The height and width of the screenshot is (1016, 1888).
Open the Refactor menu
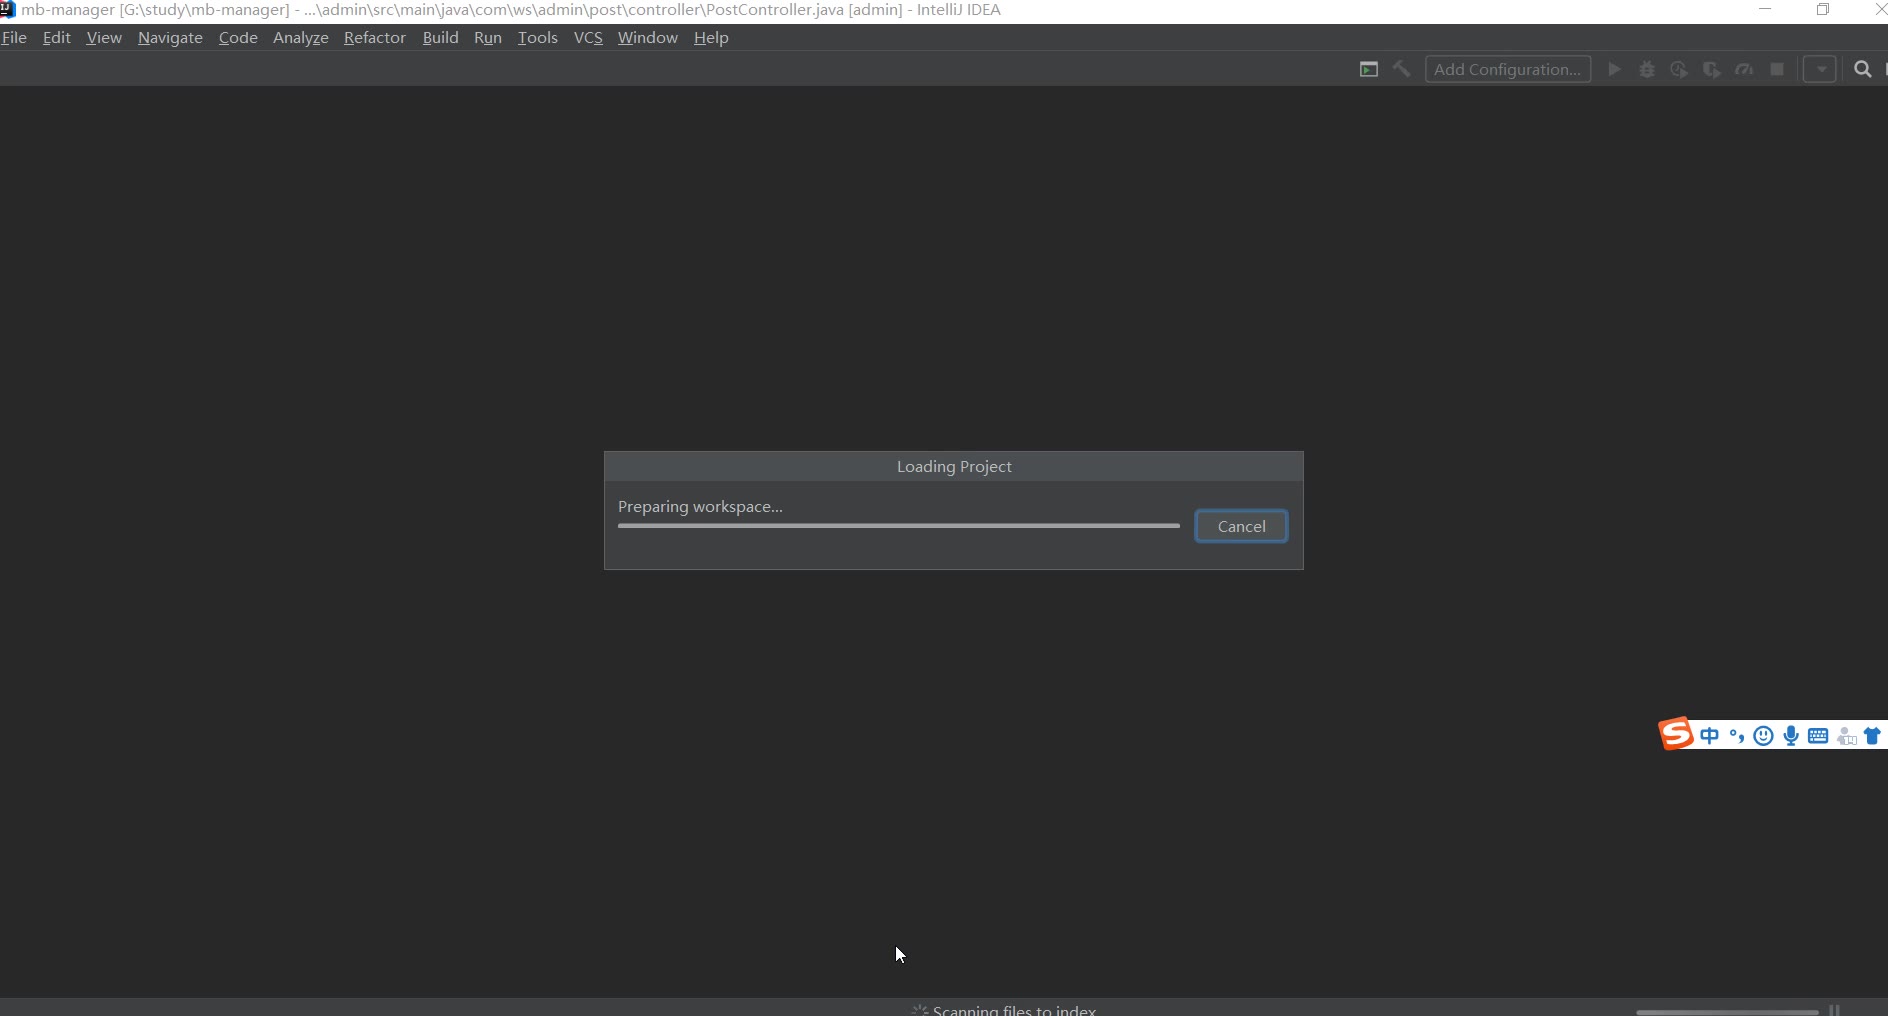(375, 38)
